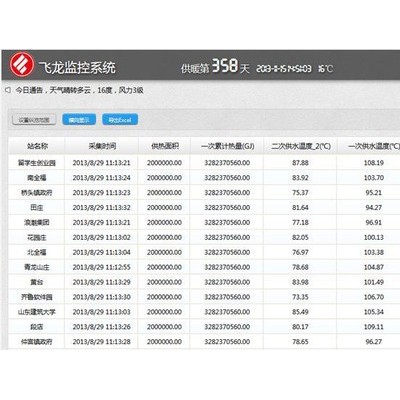Image resolution: width=400 pixels, height=400 pixels.
Task: Select station 黄台
Action: 37,282
